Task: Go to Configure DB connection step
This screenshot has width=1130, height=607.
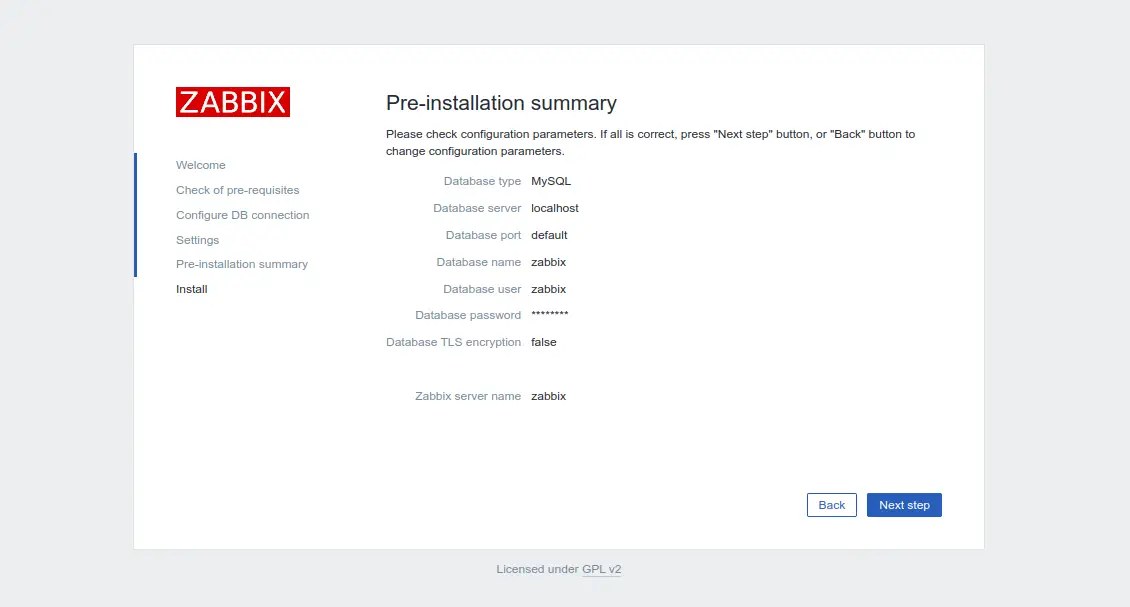Action: point(242,215)
